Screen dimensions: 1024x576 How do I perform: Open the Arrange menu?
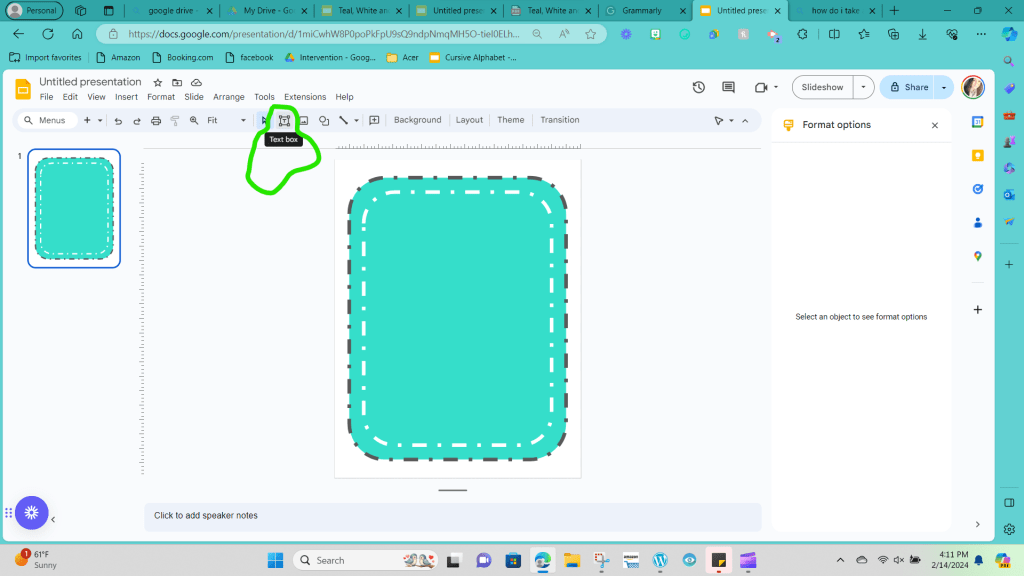(x=229, y=97)
